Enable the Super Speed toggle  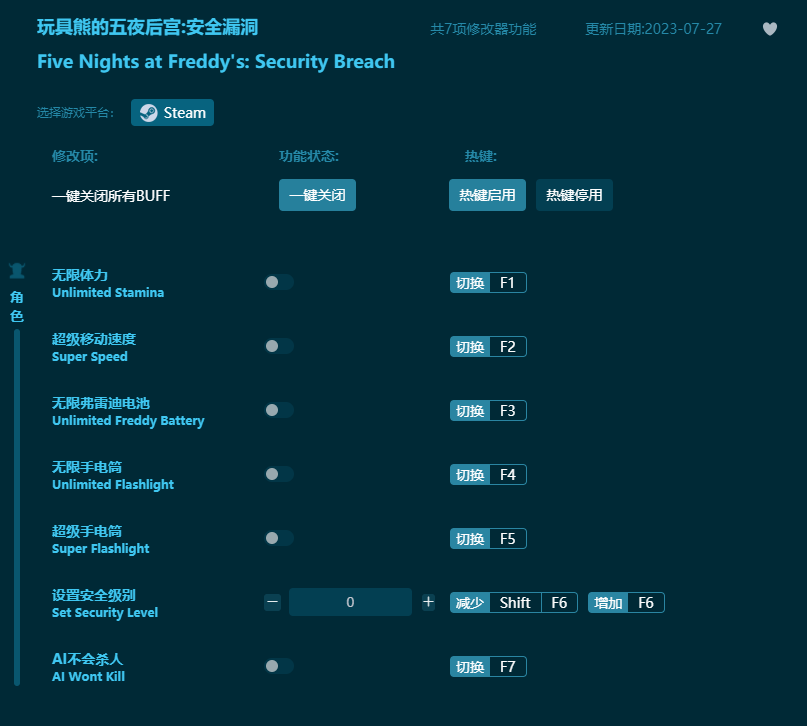(278, 346)
